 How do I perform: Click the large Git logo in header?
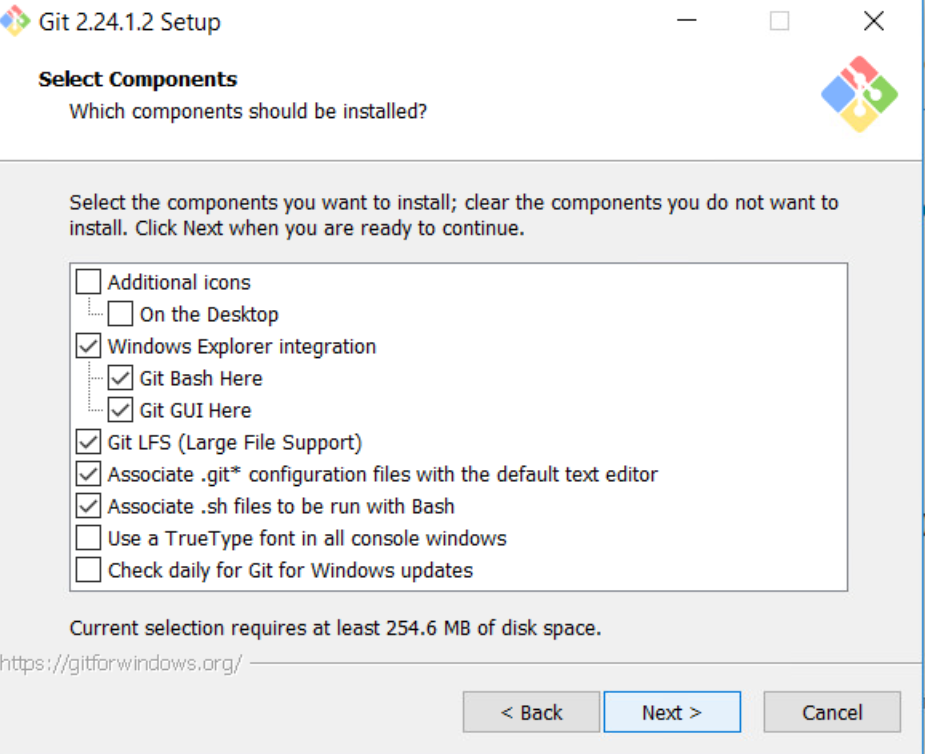coord(859,95)
